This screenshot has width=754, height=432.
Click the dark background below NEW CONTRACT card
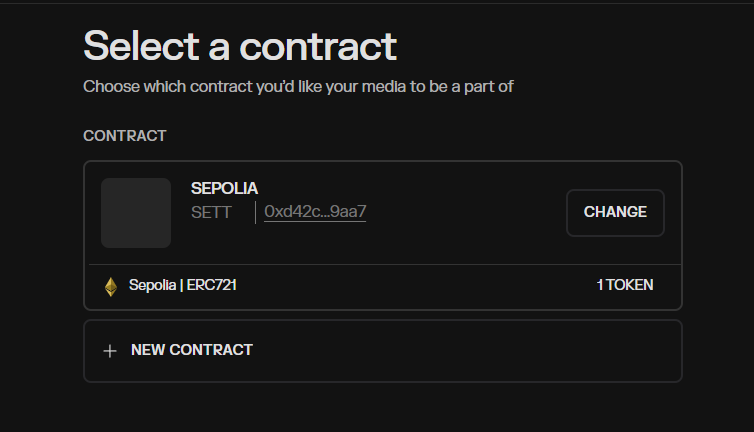383,408
